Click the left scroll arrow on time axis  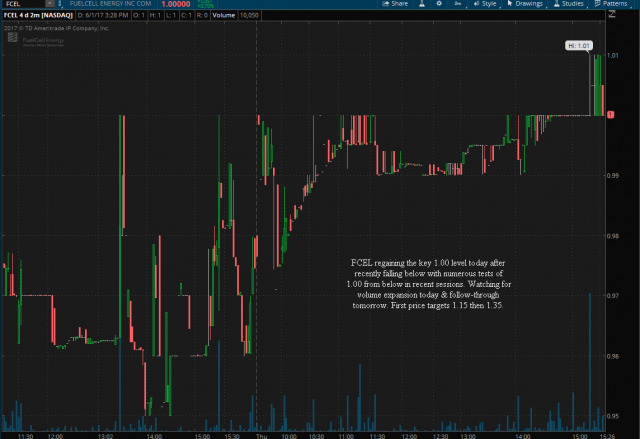5,434
